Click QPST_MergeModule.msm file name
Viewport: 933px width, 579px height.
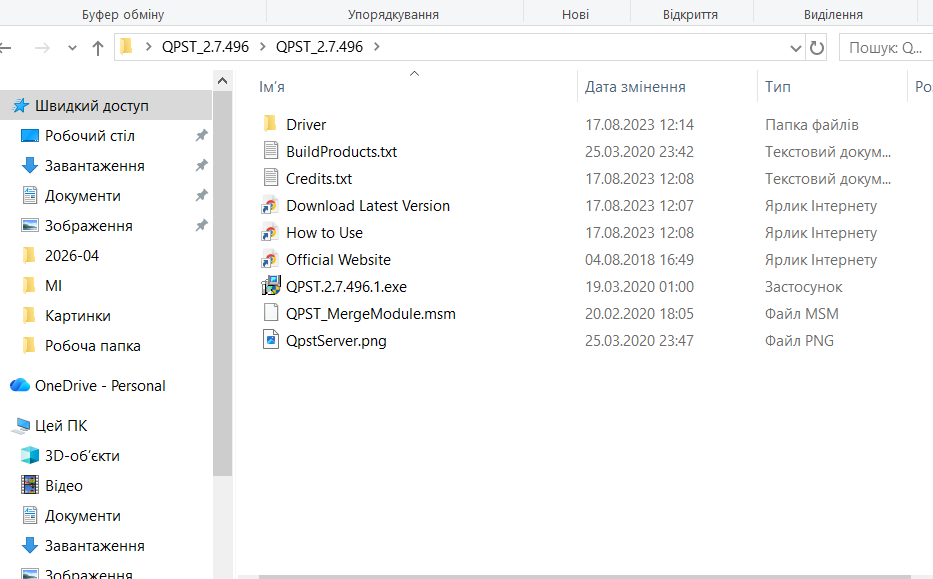pos(371,314)
